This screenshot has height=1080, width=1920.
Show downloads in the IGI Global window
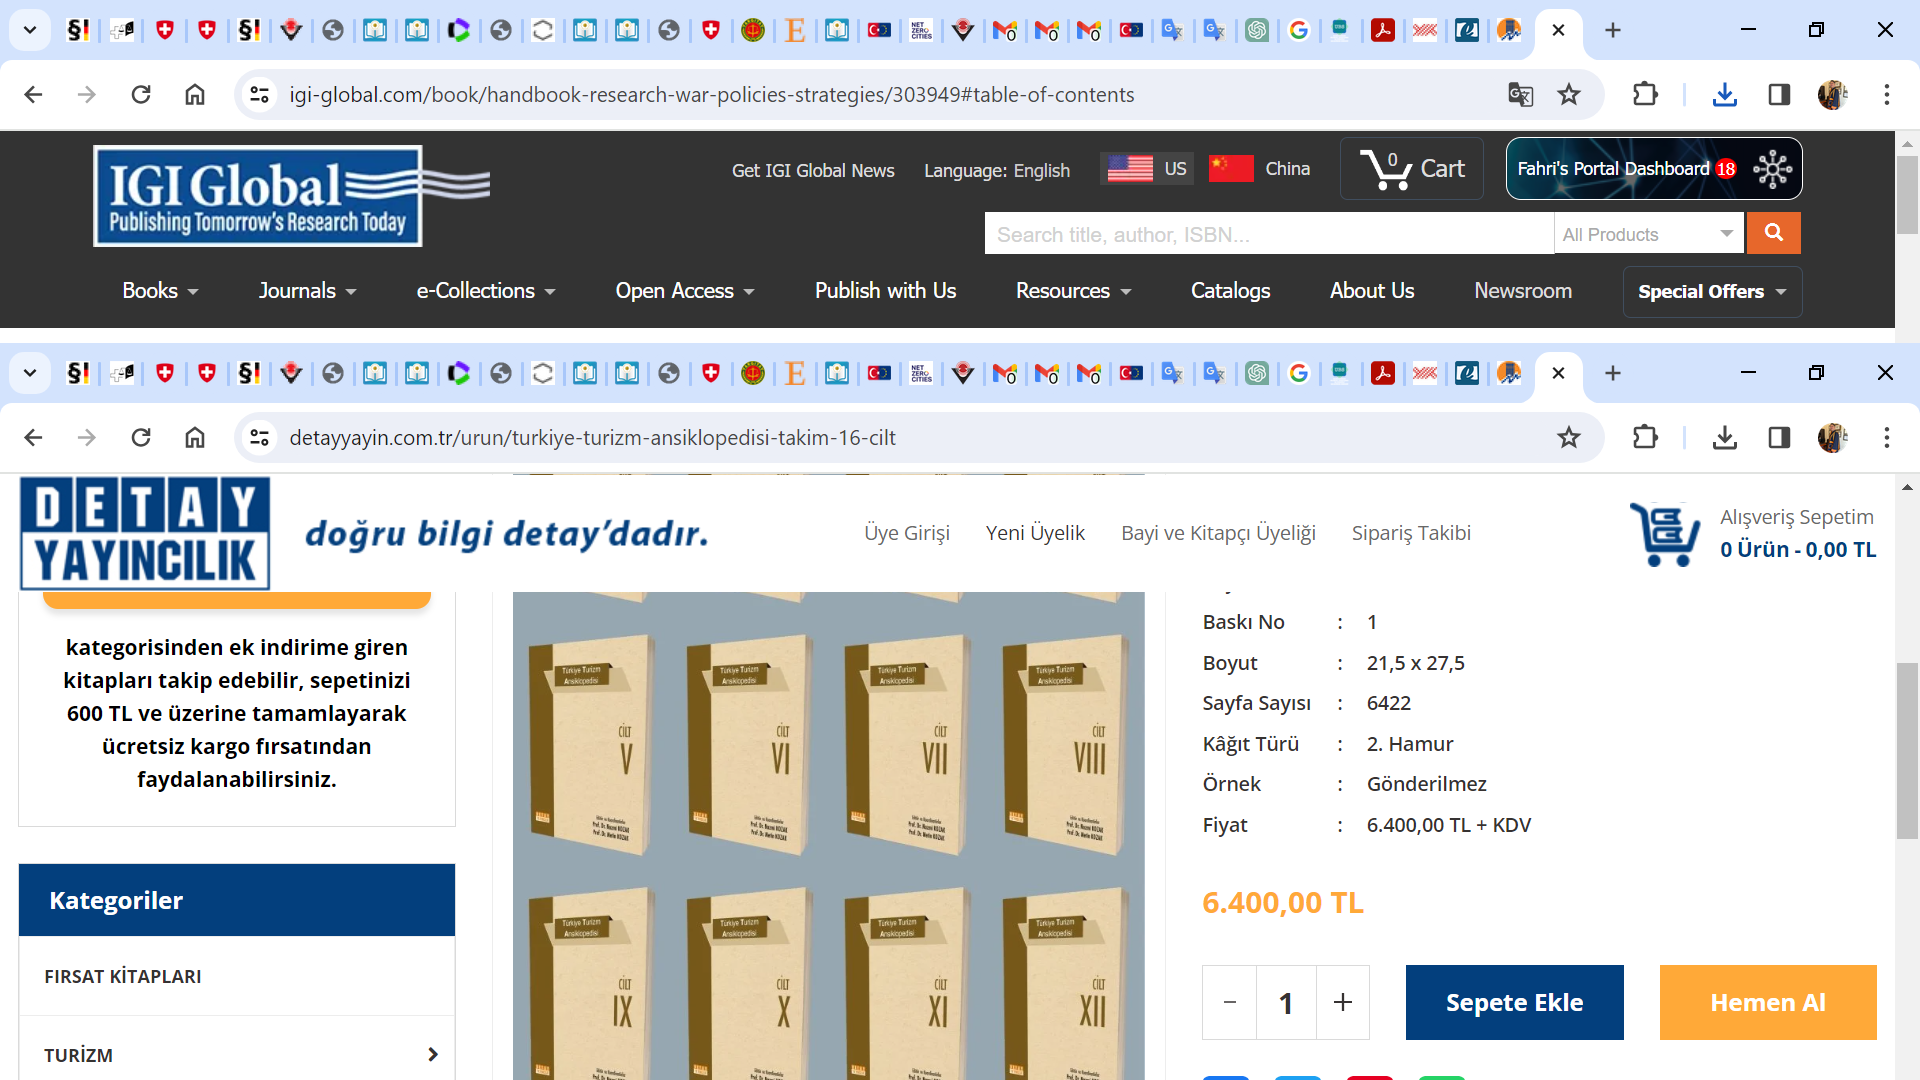point(1725,94)
